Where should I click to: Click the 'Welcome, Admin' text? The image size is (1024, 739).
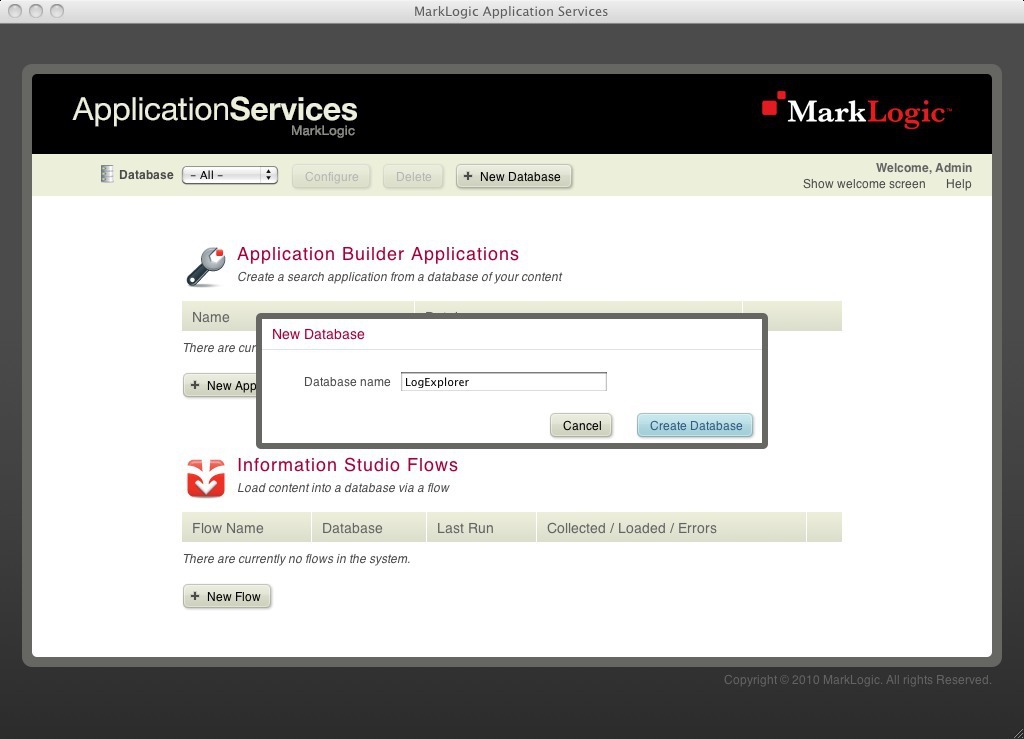(923, 168)
